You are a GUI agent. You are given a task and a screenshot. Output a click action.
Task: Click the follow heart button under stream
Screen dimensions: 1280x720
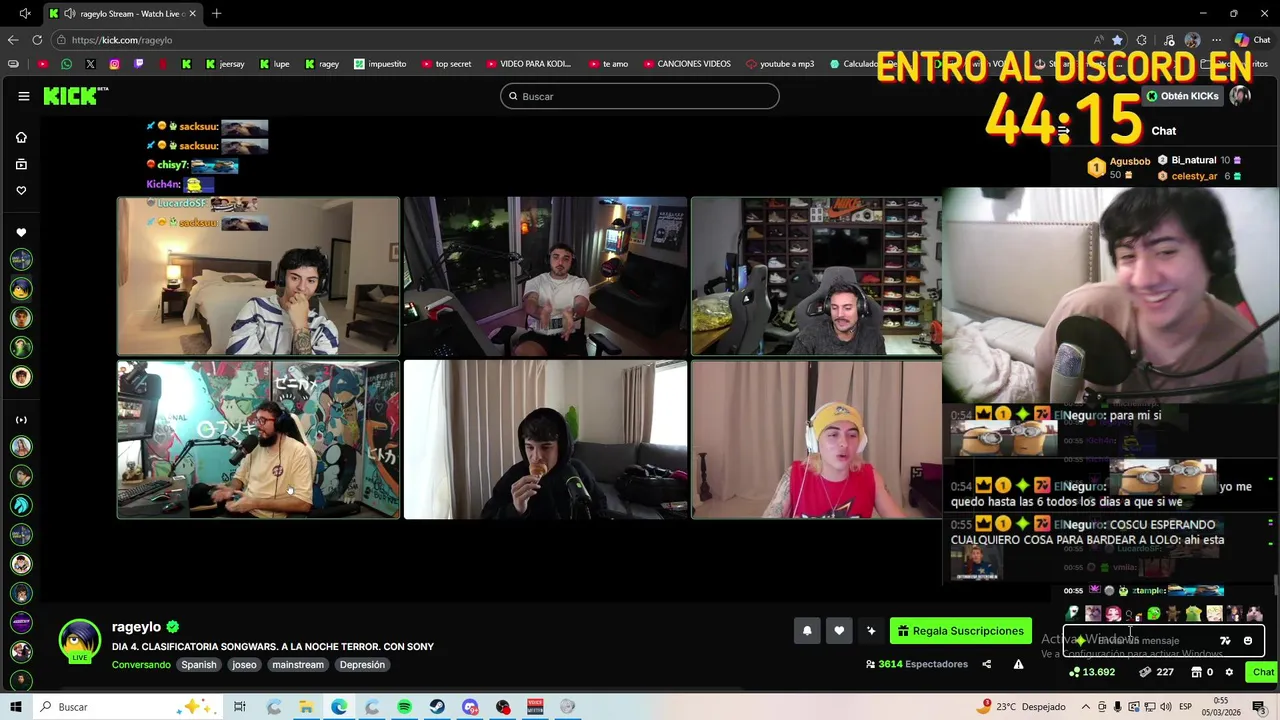tap(839, 631)
